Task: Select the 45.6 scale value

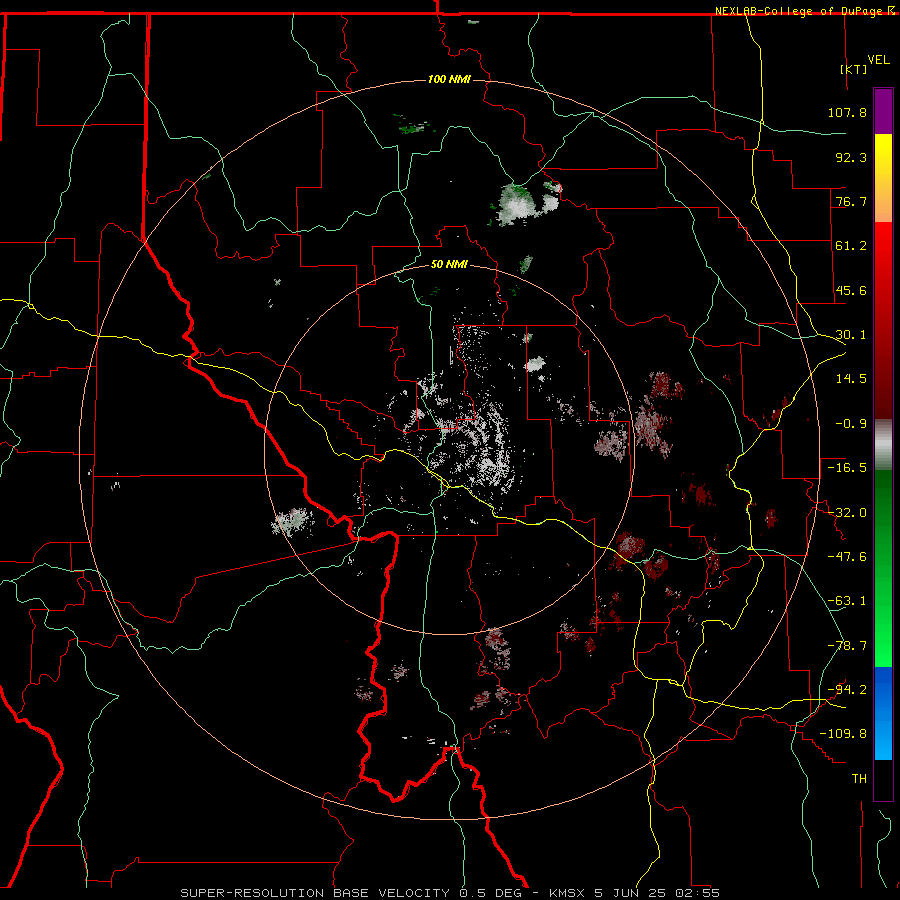Action: point(851,290)
